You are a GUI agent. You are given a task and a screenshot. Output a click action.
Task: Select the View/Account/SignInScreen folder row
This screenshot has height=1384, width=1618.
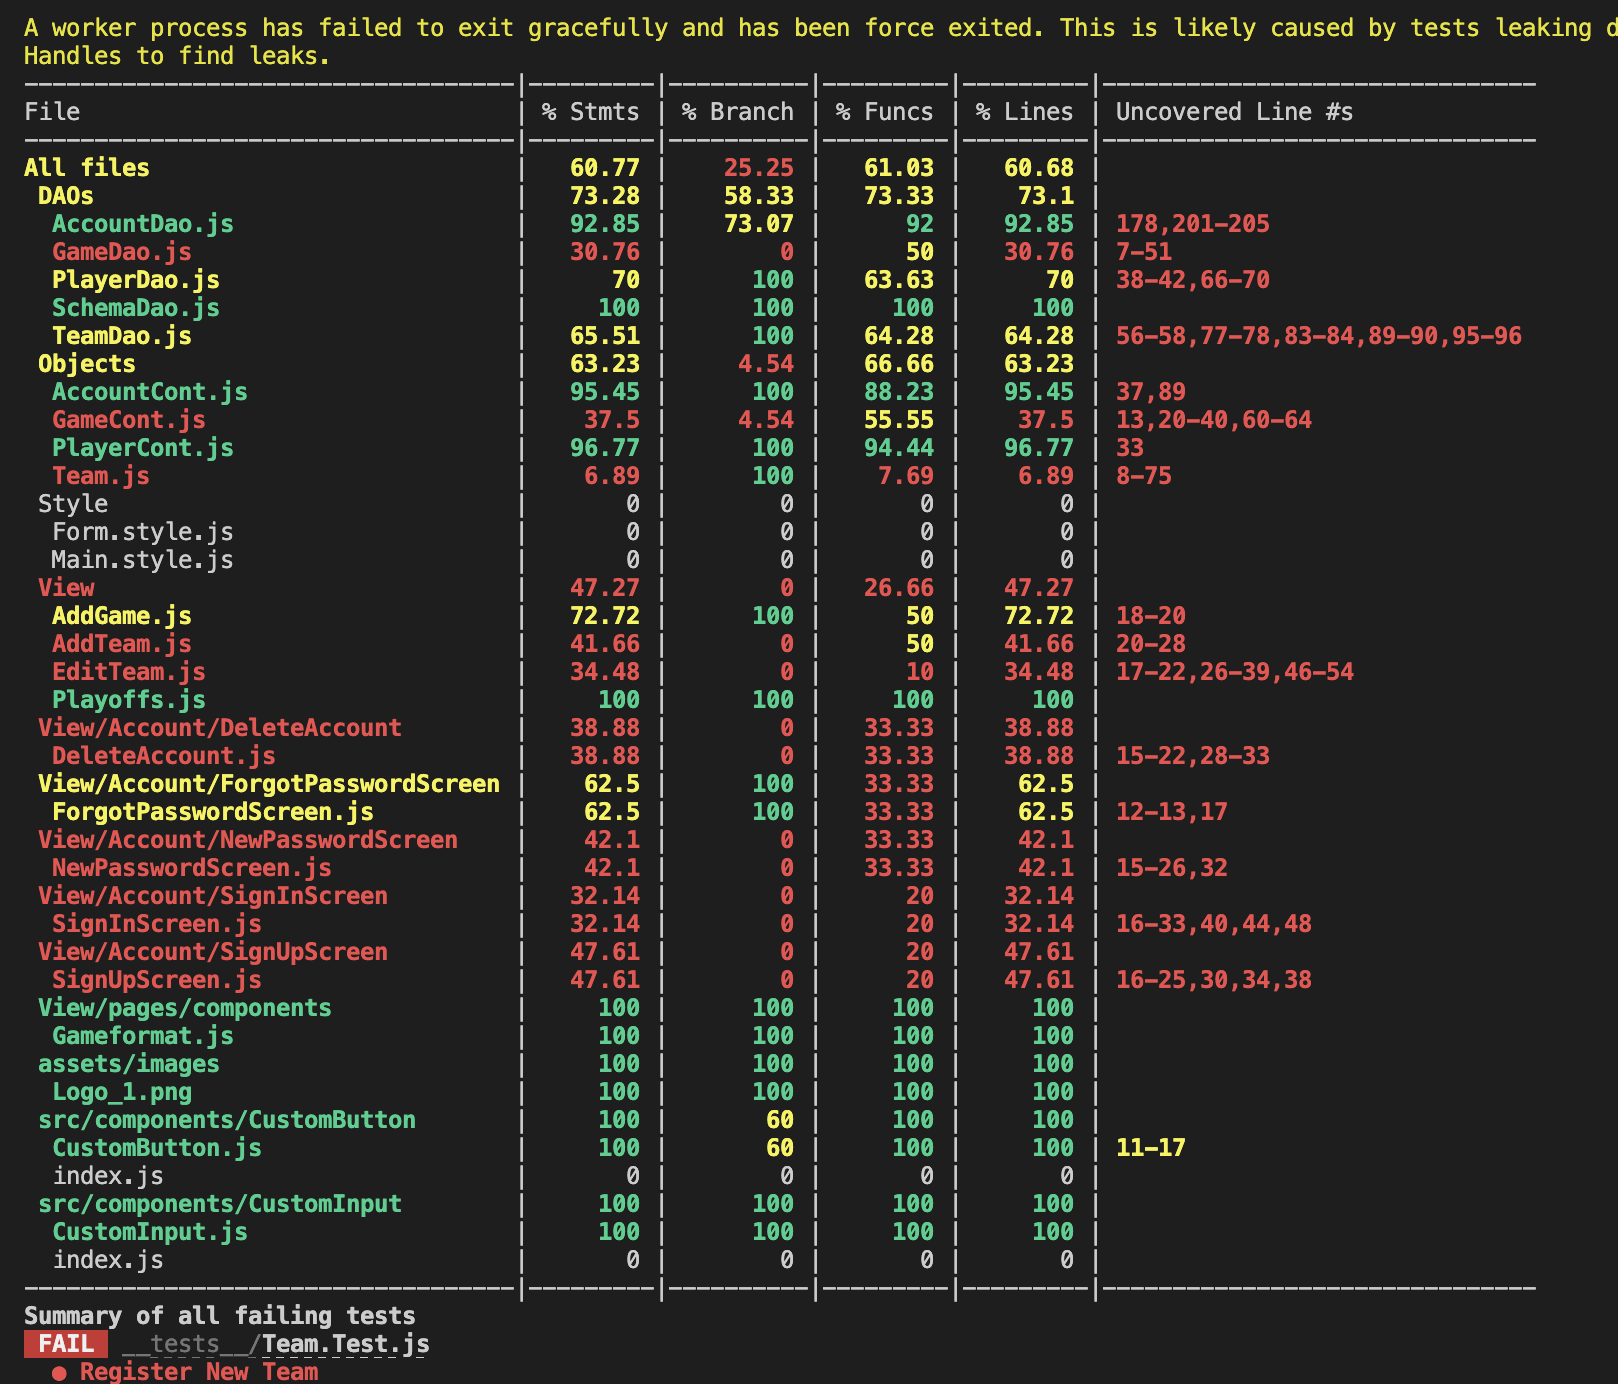point(213,896)
